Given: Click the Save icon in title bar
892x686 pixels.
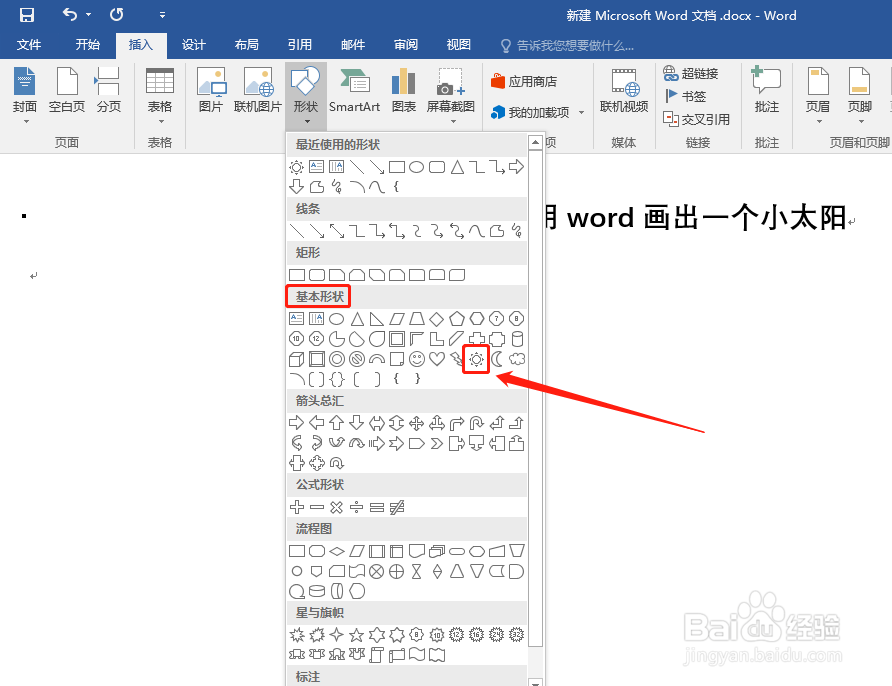Looking at the screenshot, I should 26,14.
